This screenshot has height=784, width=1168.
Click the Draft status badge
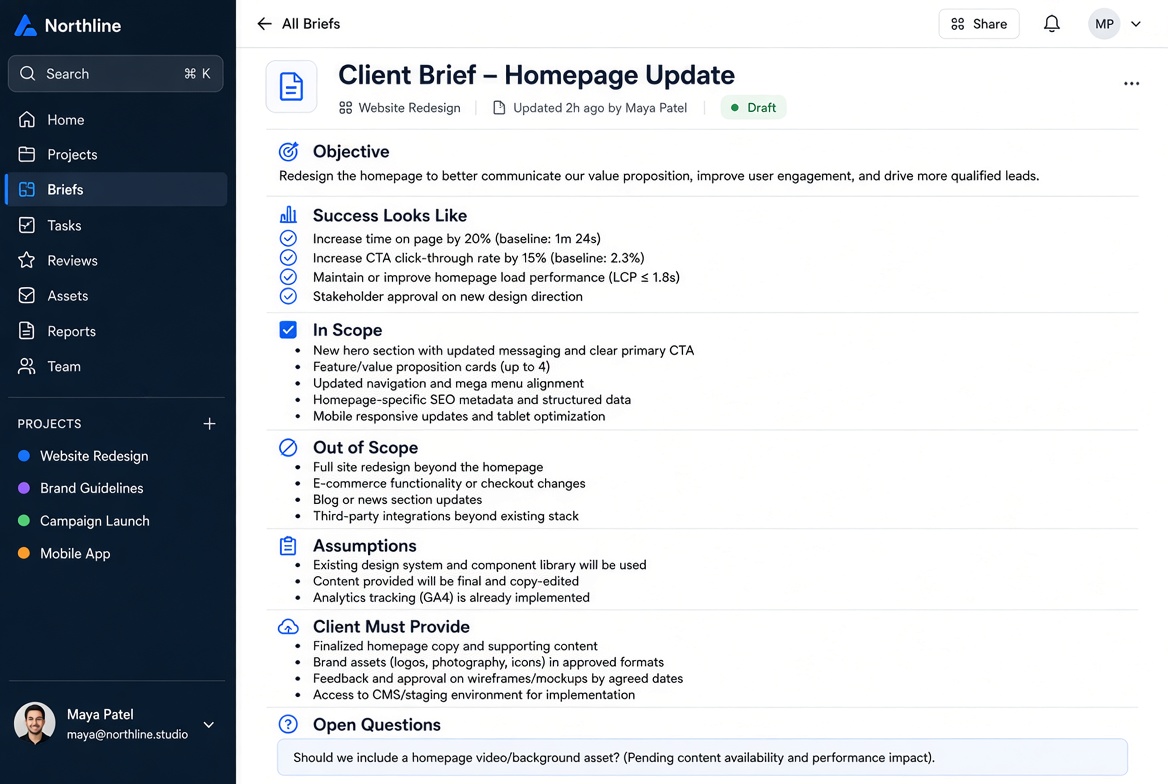tap(753, 108)
